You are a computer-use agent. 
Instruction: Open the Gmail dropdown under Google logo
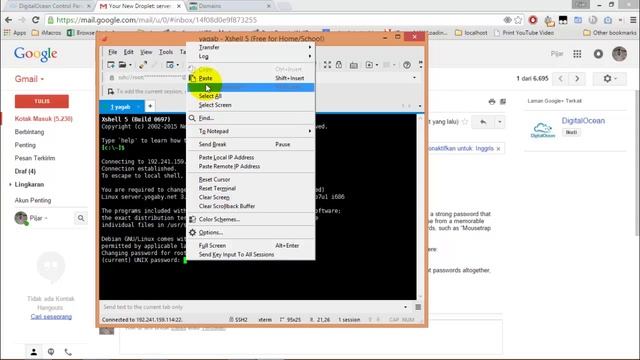tap(29, 79)
